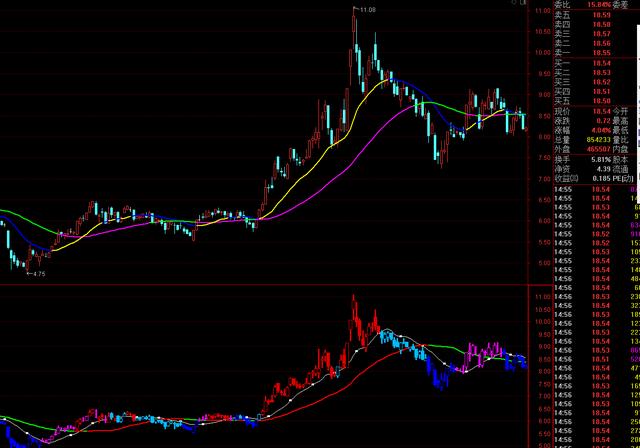This screenshot has width=640, height=448.
Task: Click the 换手 value 5.81%
Action: [x=601, y=160]
